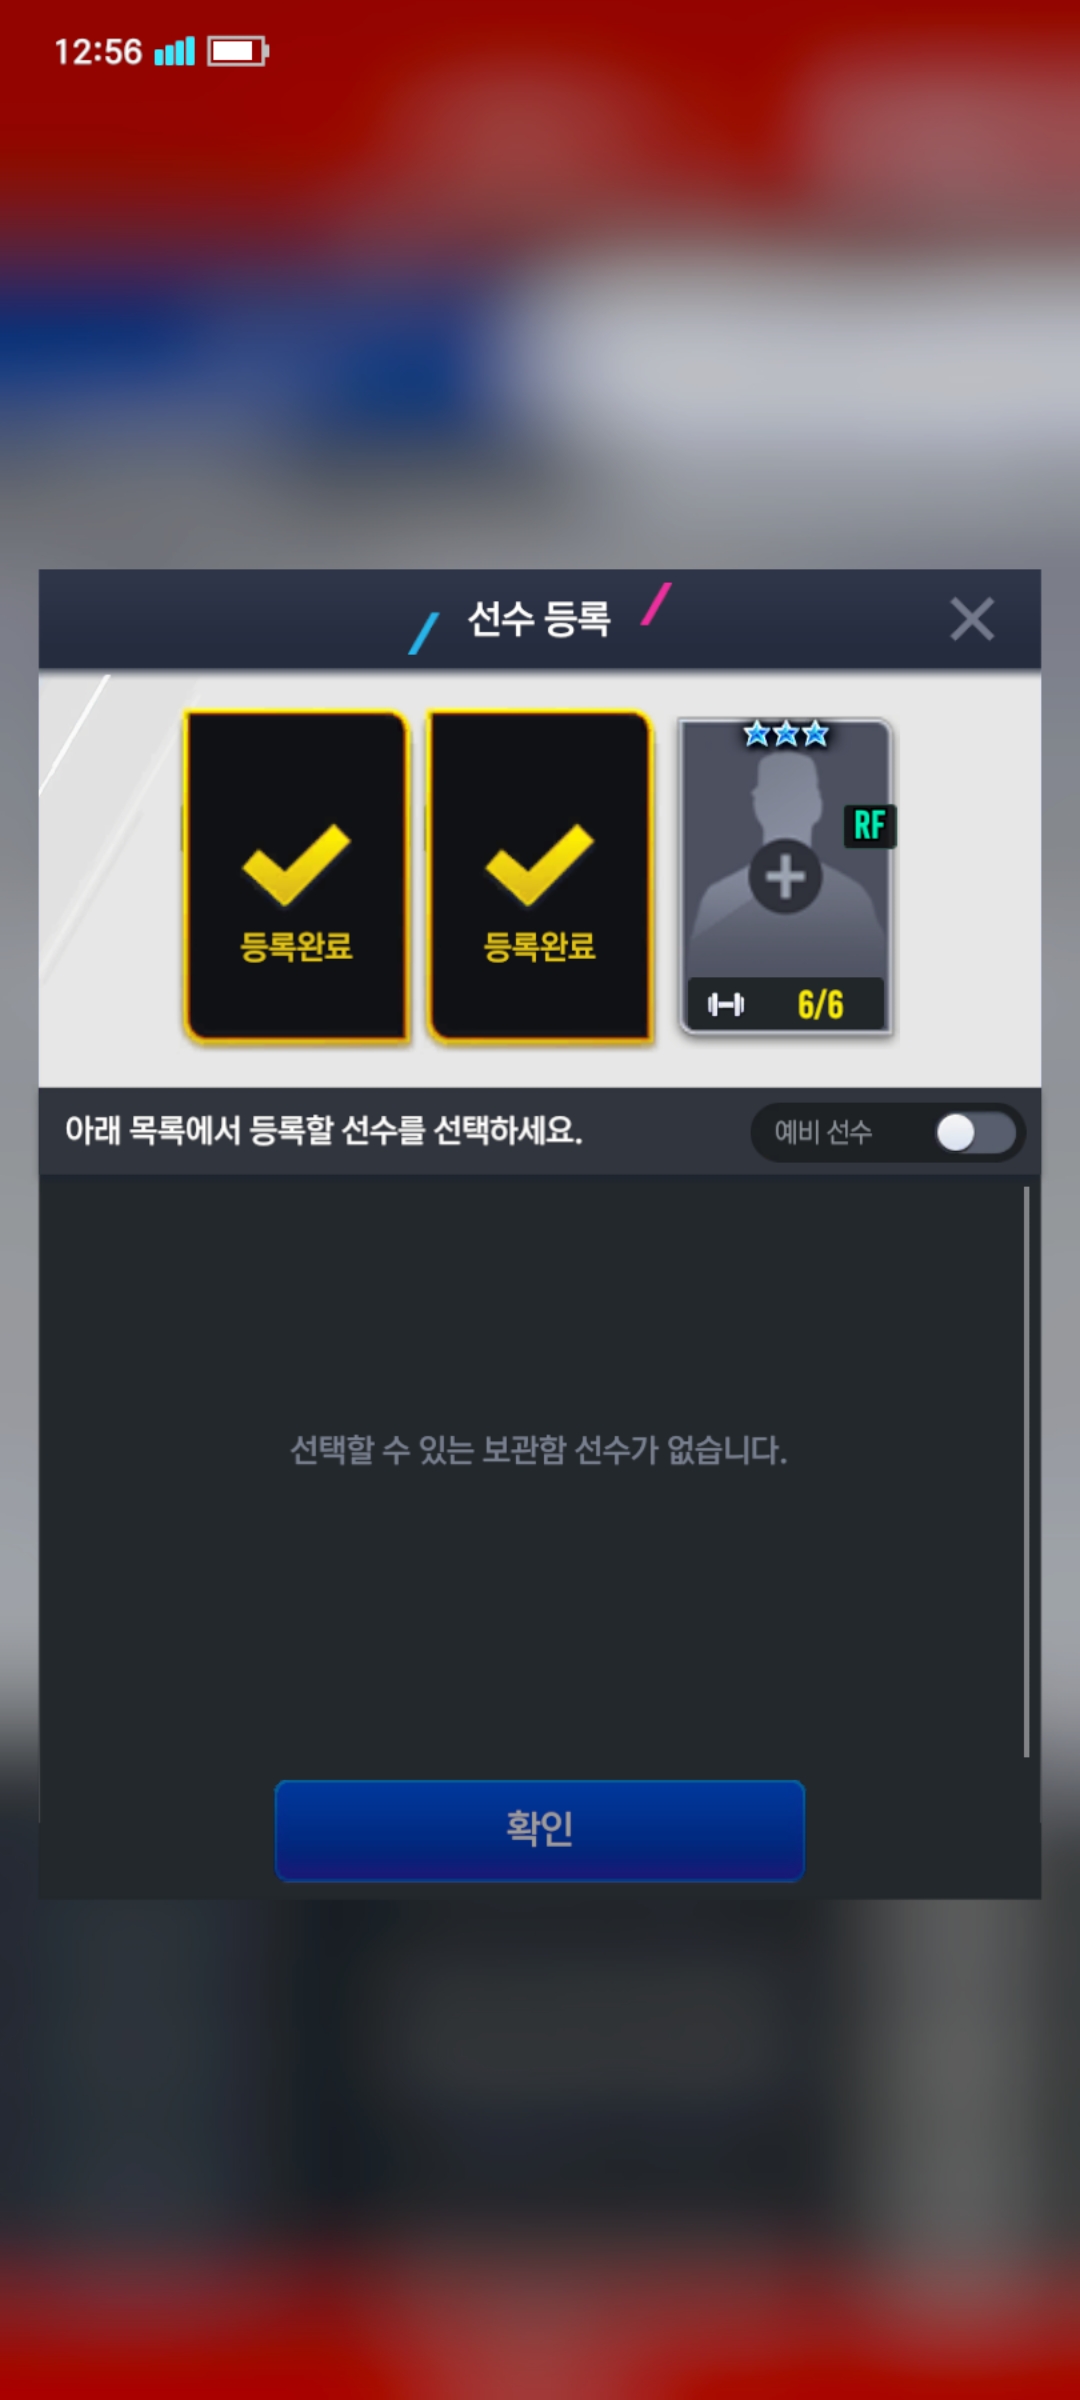Click the 선수 등록 title header

[540, 619]
